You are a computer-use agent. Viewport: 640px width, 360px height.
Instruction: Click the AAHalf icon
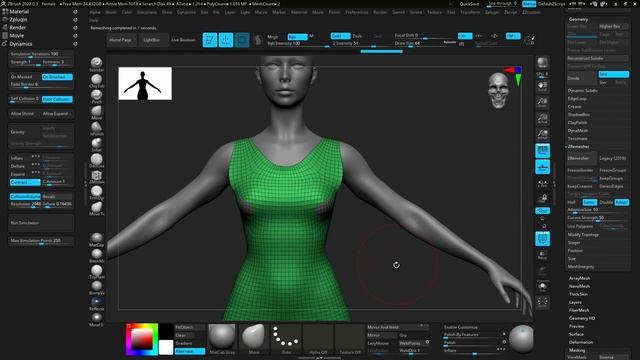click(542, 134)
